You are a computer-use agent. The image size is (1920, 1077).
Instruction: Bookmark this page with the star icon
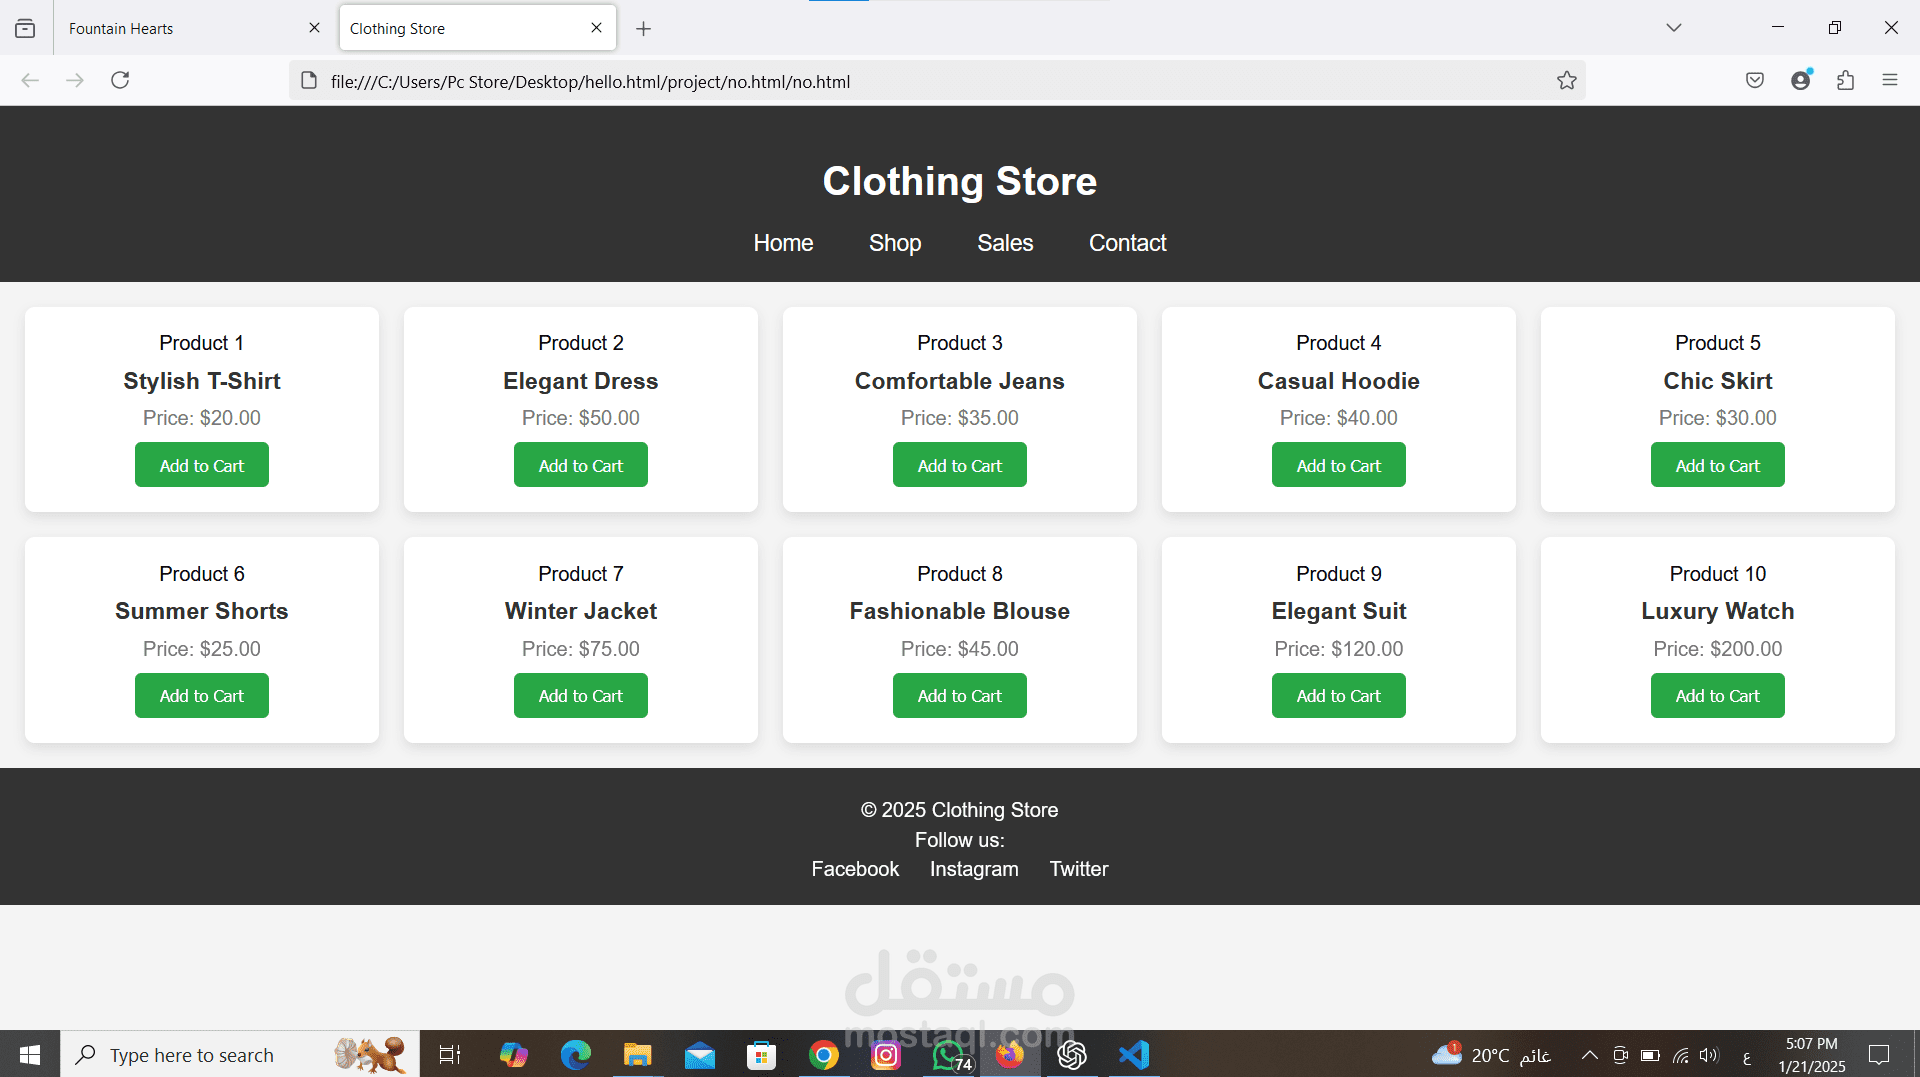click(x=1566, y=81)
